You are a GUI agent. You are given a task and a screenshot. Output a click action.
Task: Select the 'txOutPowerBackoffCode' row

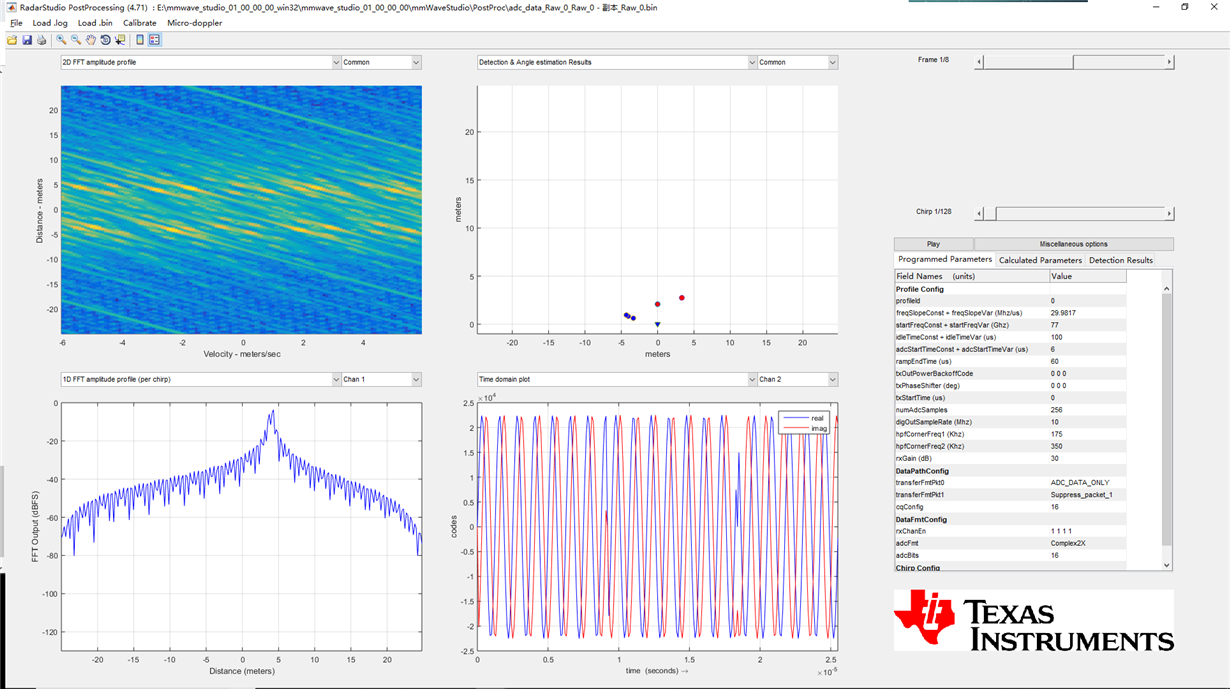[x=1010, y=373]
